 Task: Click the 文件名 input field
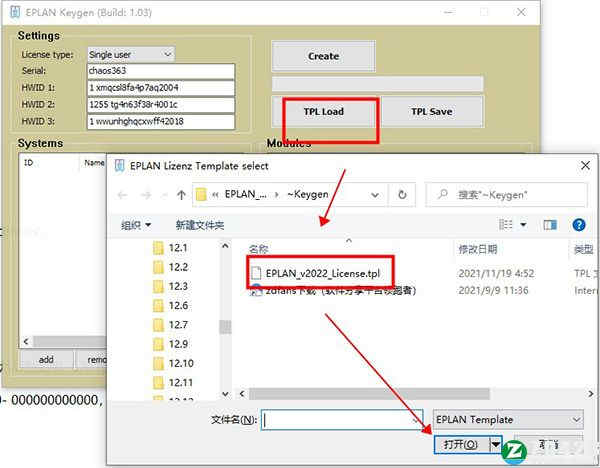coord(342,420)
